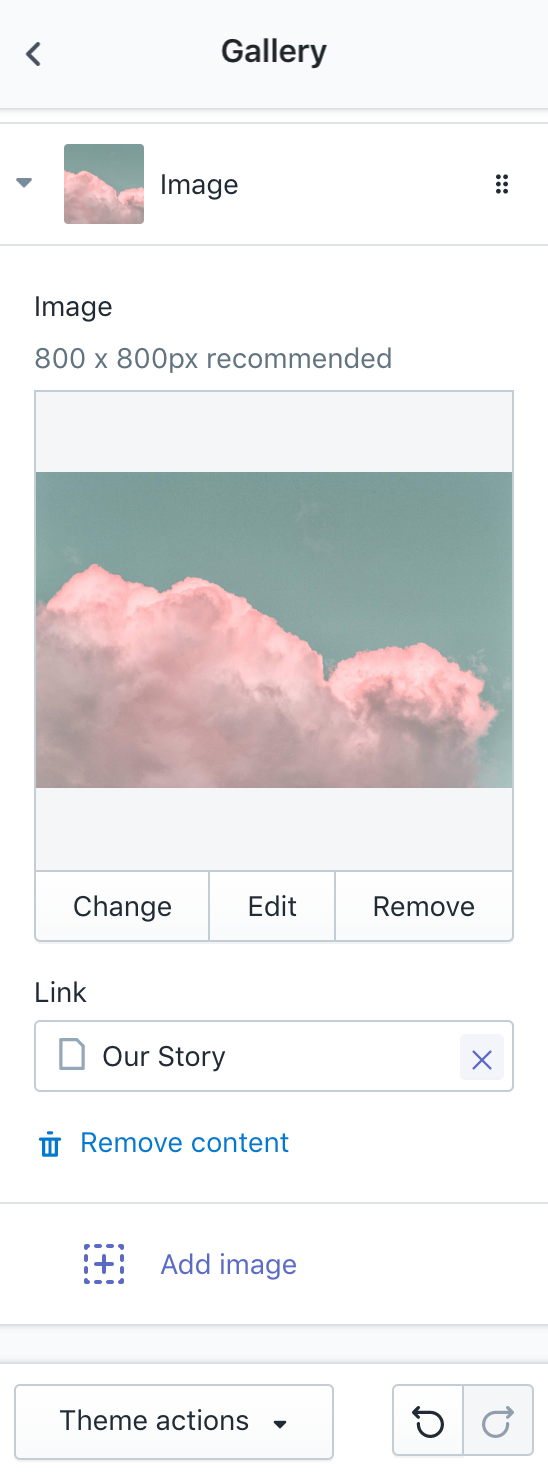
Task: Click the Add image link
Action: click(x=229, y=1265)
